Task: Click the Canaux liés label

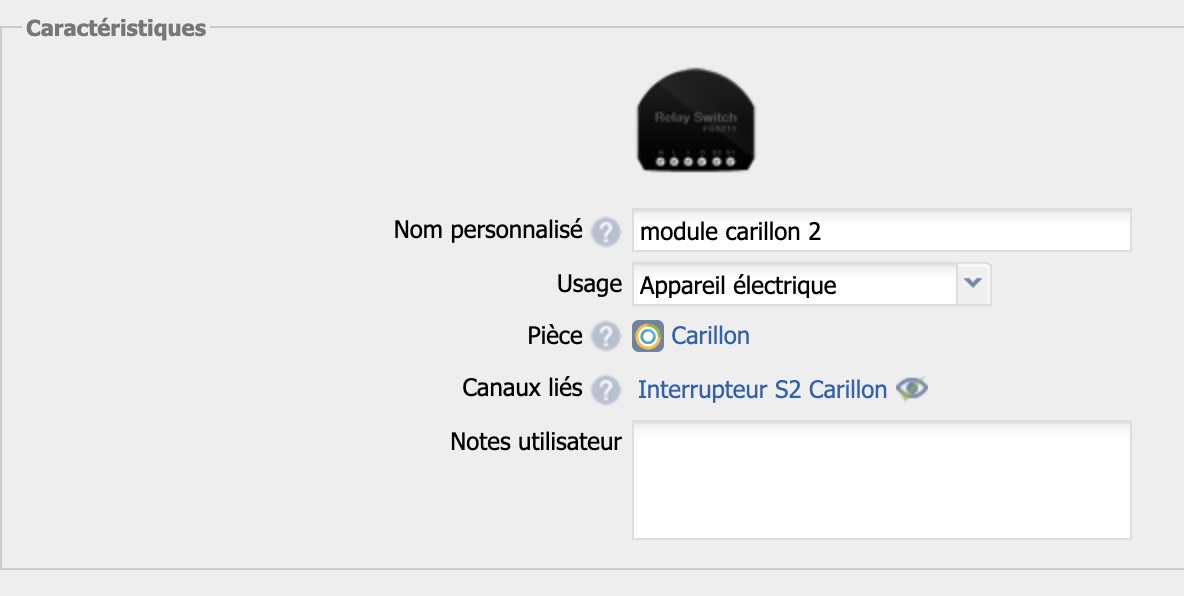Action: coord(522,388)
